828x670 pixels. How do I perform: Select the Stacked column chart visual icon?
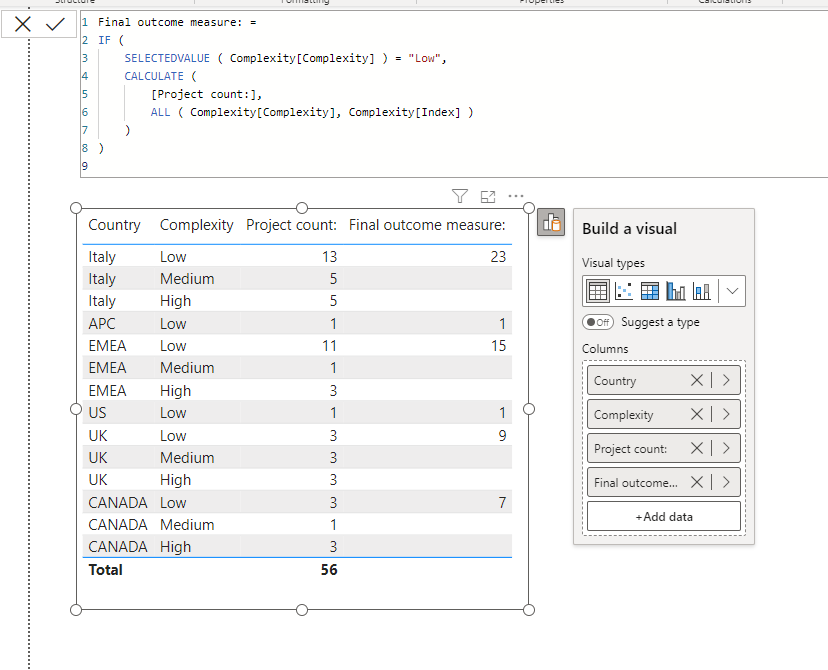(701, 291)
